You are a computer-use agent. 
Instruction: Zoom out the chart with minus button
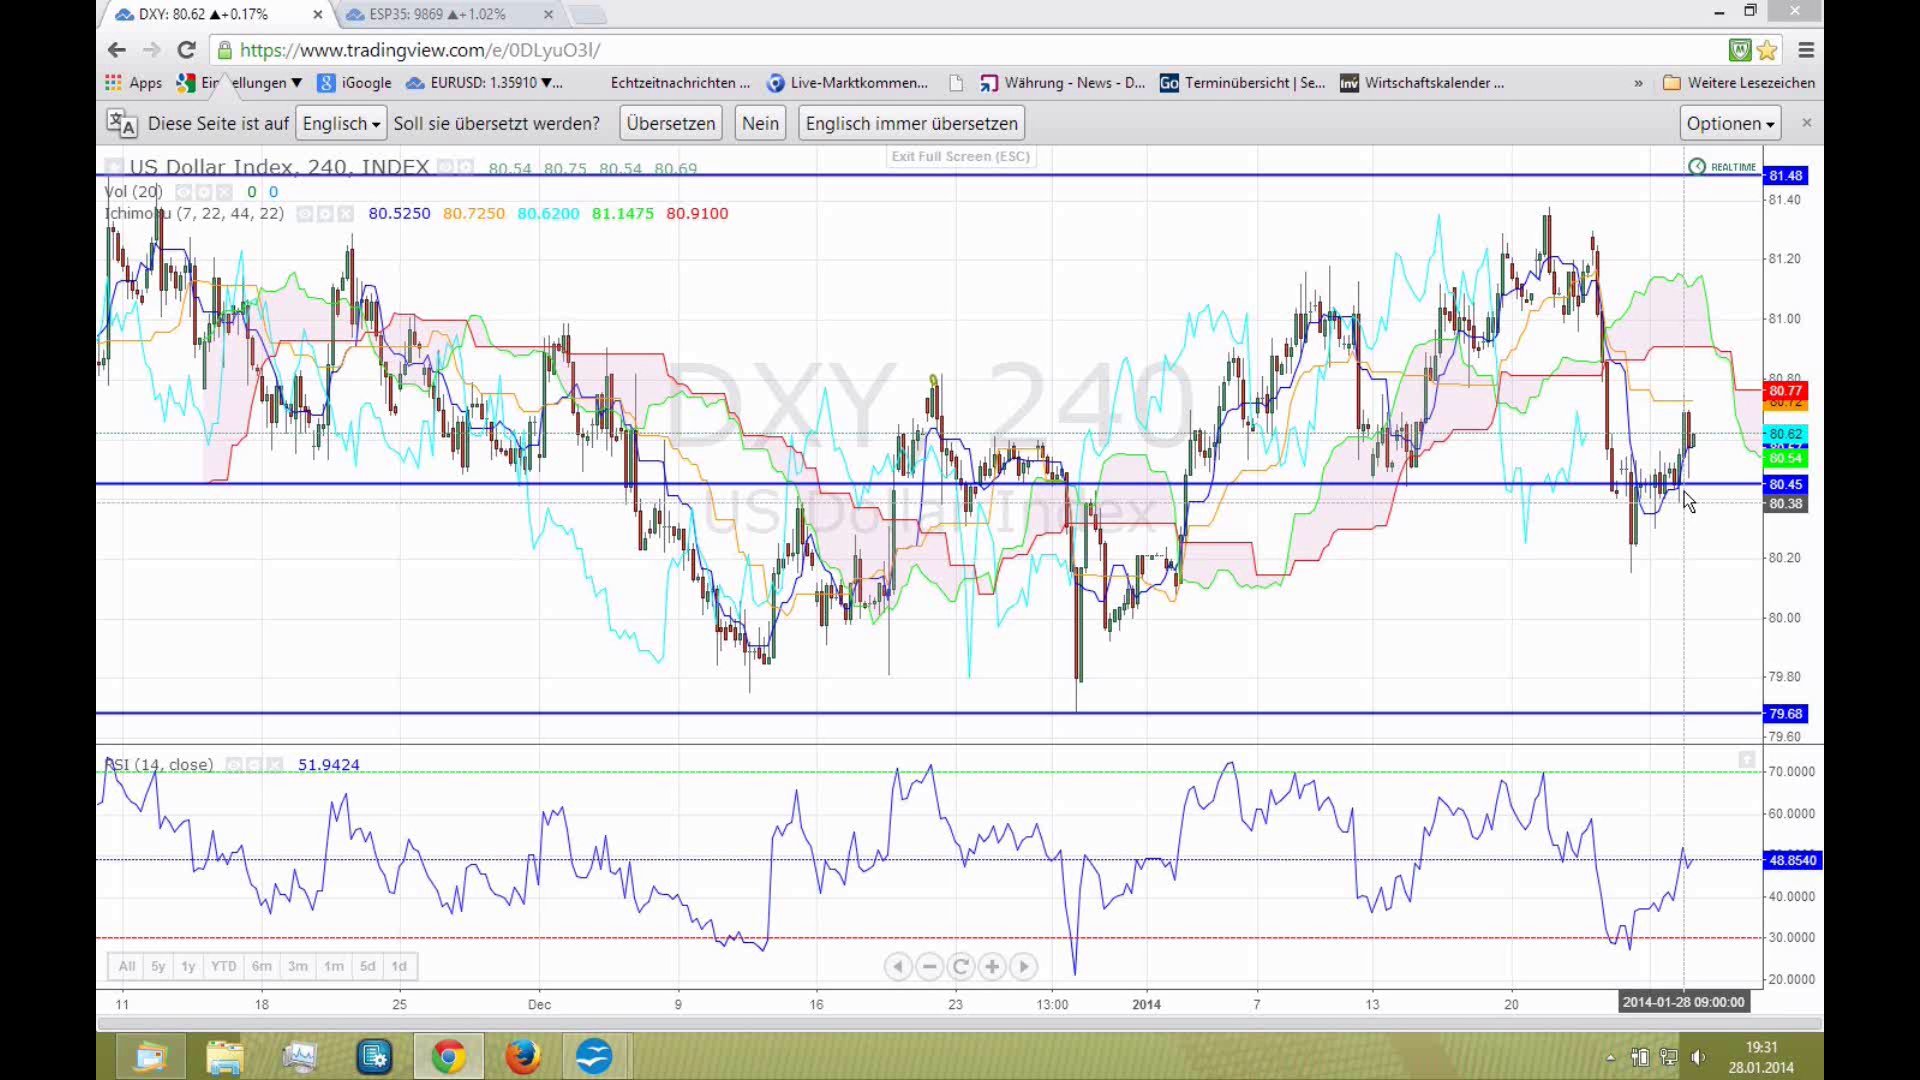tap(929, 966)
